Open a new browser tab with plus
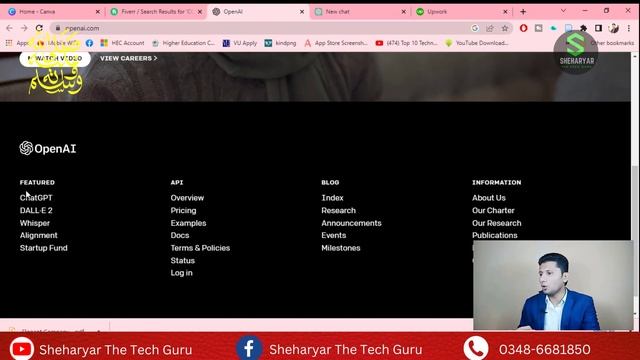Image resolution: width=640 pixels, height=360 pixels. [x=523, y=11]
